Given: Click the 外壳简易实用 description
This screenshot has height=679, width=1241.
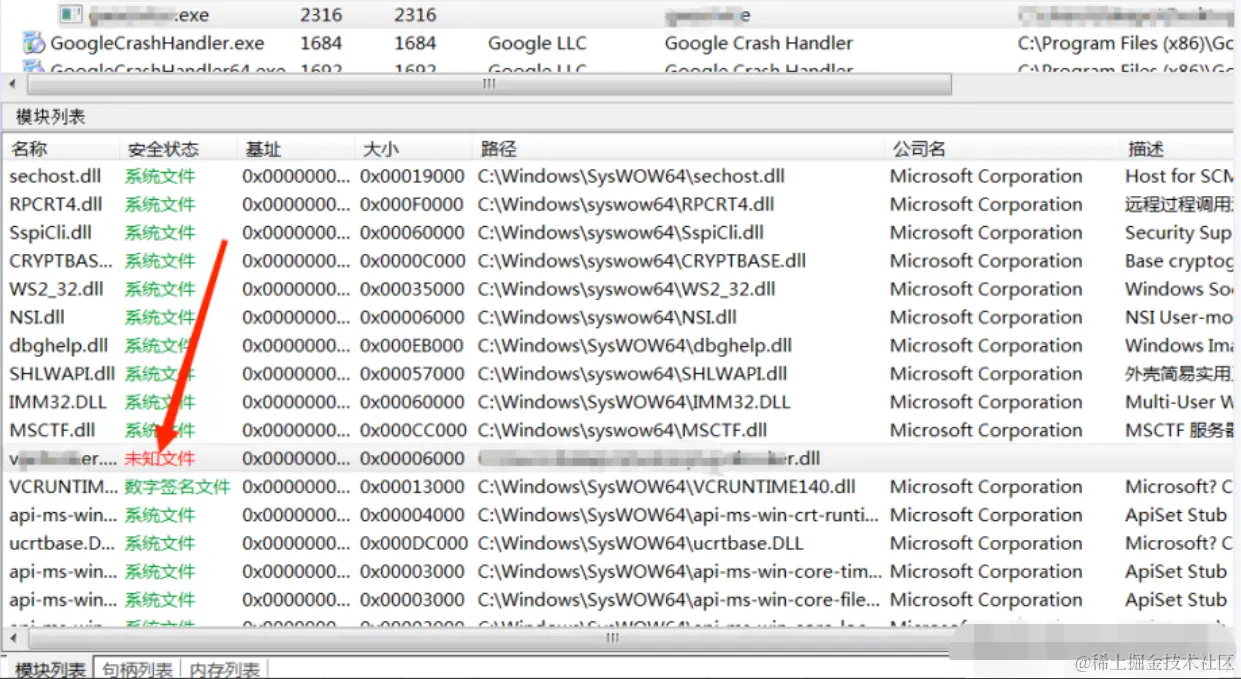Looking at the screenshot, I should pyautogui.click(x=1180, y=374).
